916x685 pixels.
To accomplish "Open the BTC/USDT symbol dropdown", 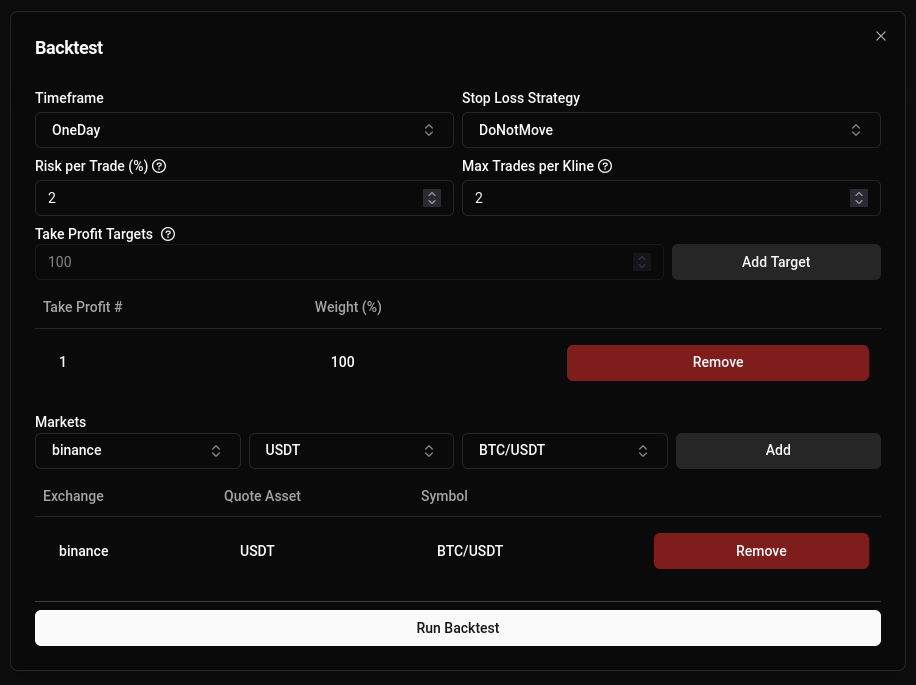I will (x=564, y=450).
